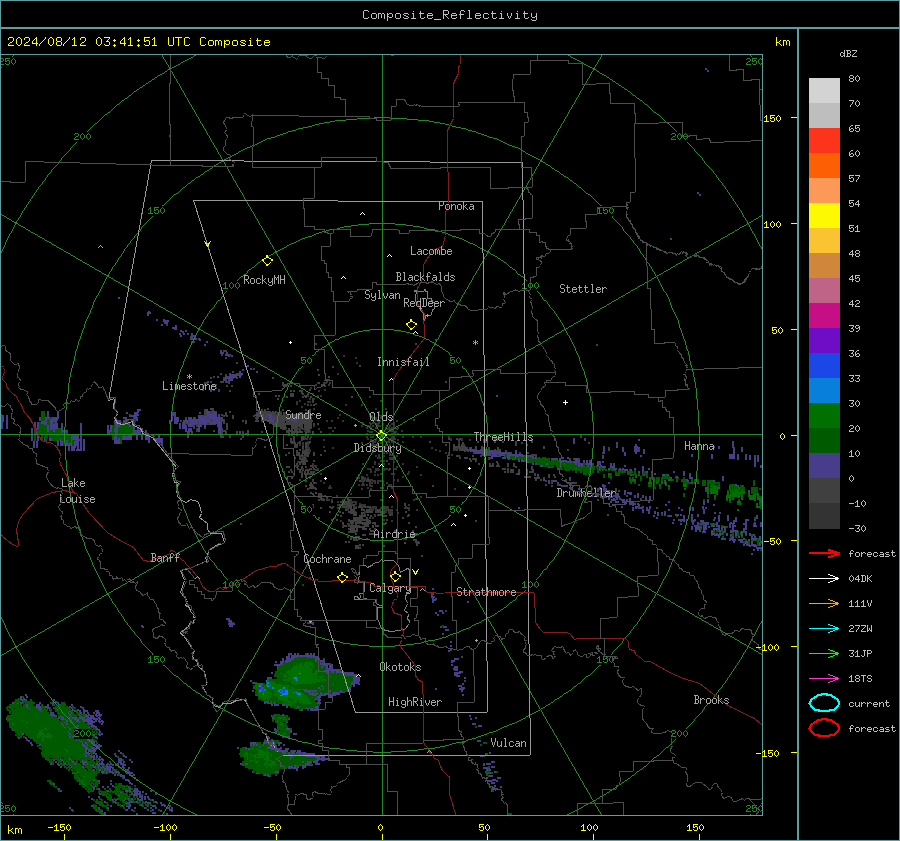Click the yellow diamond marker south of RedDeer
Screen dimensions: 900x841
click(x=412, y=325)
